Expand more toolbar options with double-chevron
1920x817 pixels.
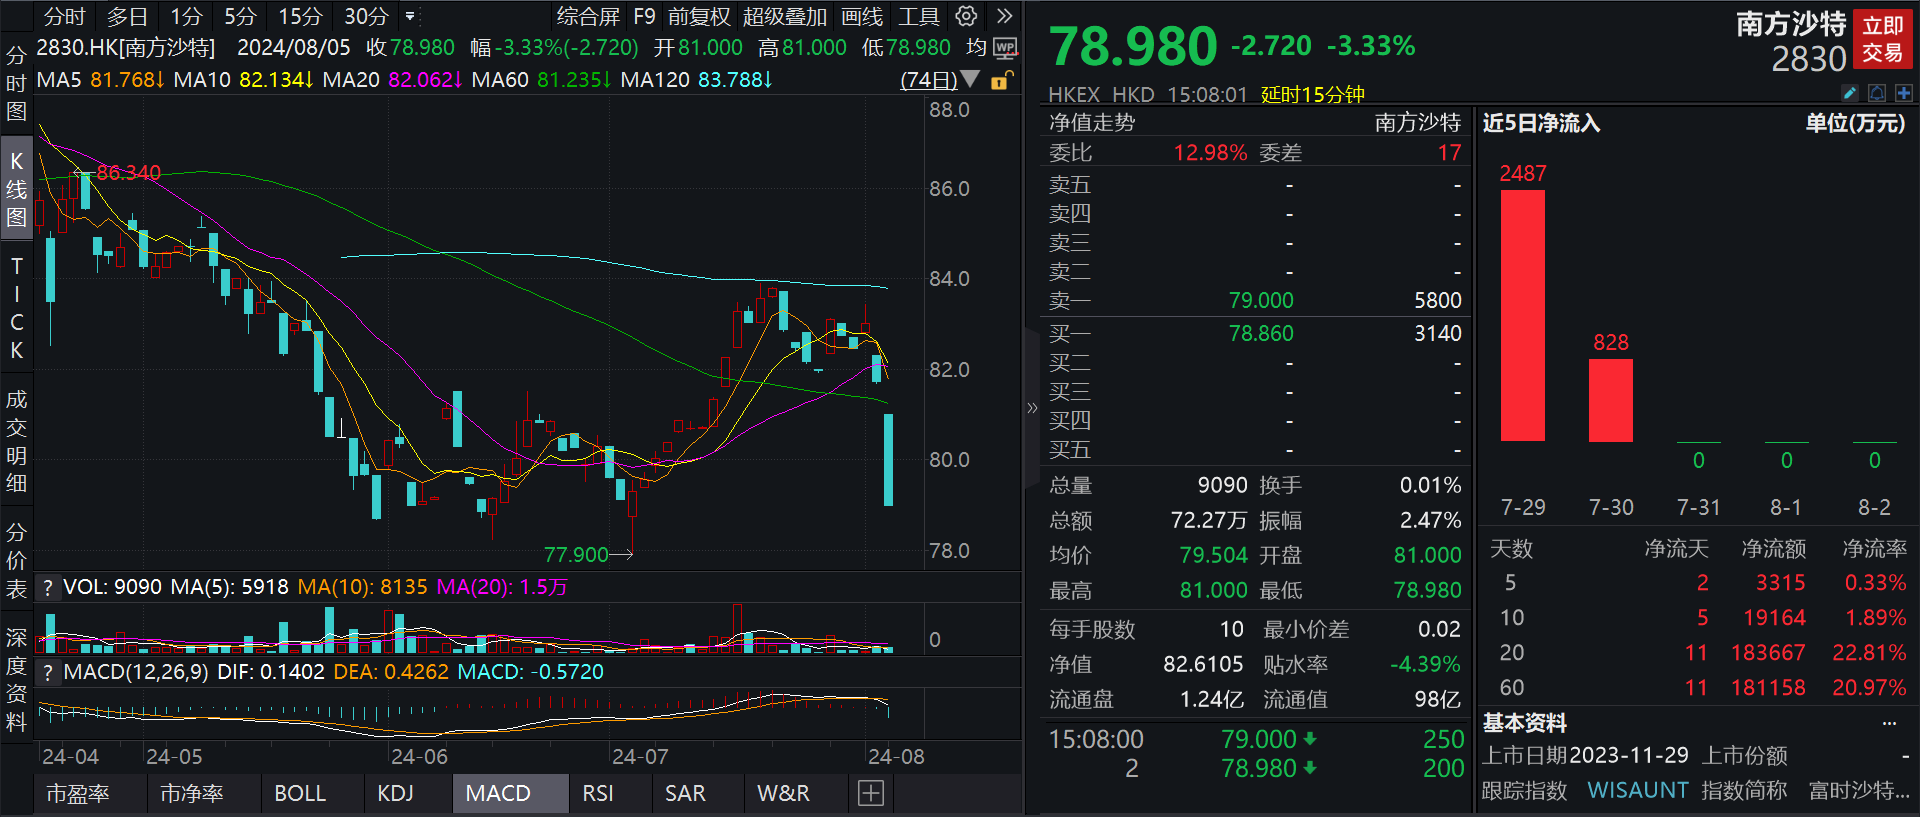click(x=1004, y=16)
